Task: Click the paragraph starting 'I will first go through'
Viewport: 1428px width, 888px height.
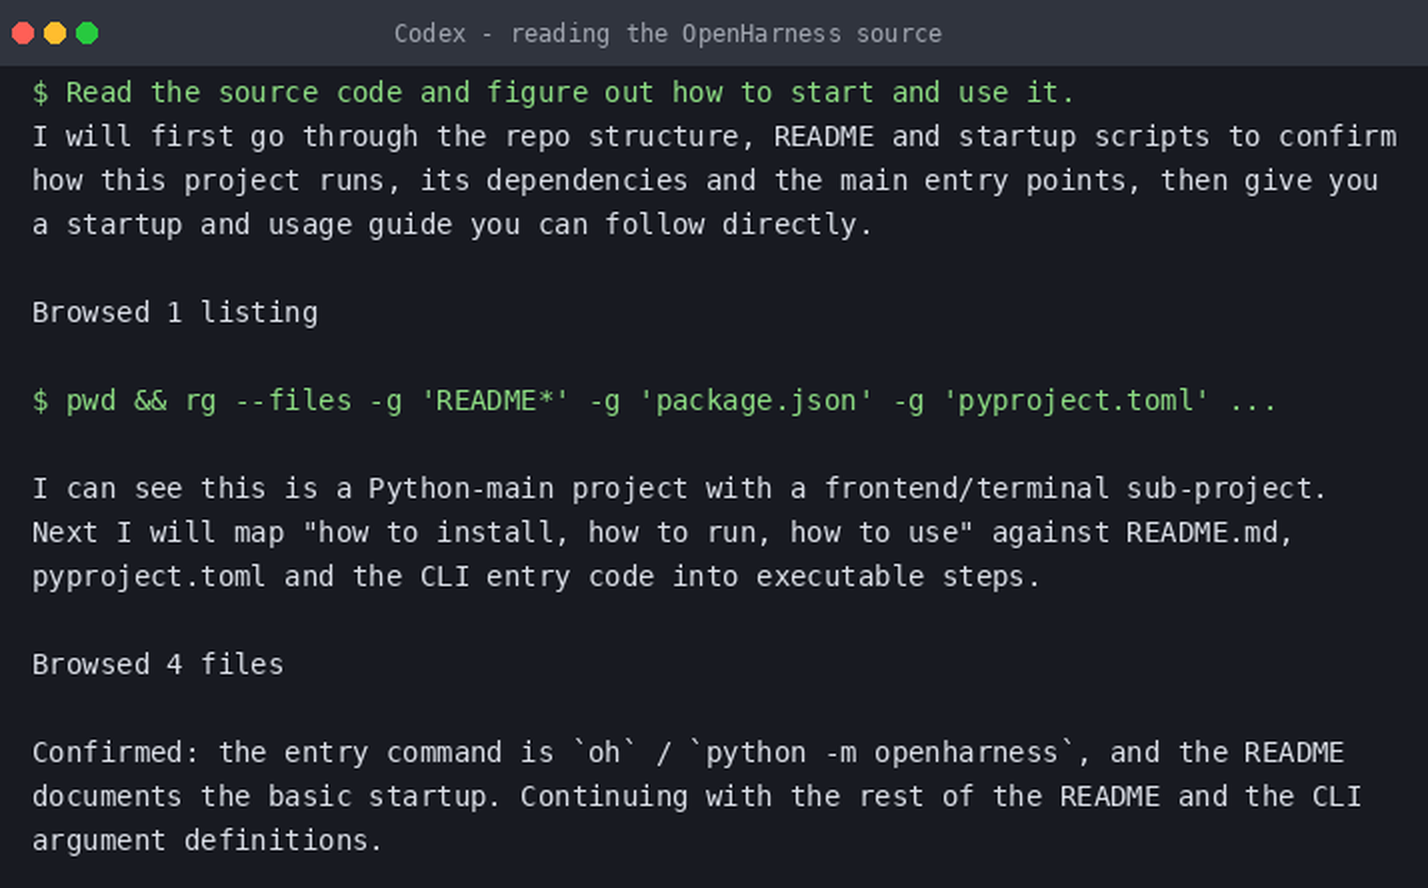Action: pyautogui.click(x=714, y=181)
